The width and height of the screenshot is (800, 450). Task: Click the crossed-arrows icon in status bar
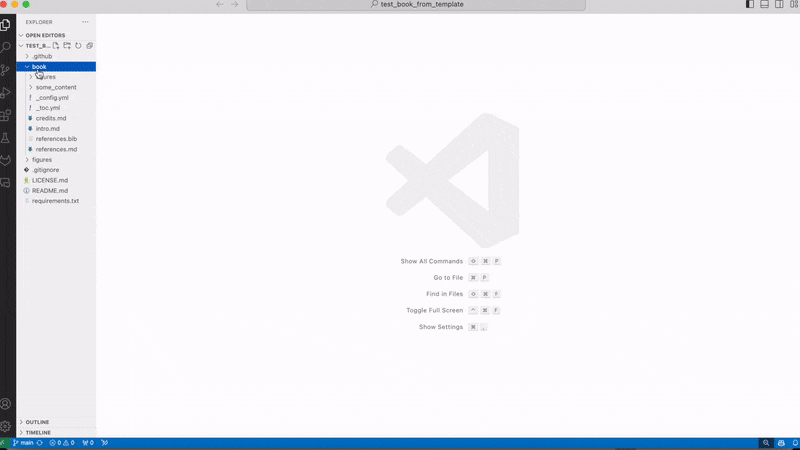coord(105,443)
